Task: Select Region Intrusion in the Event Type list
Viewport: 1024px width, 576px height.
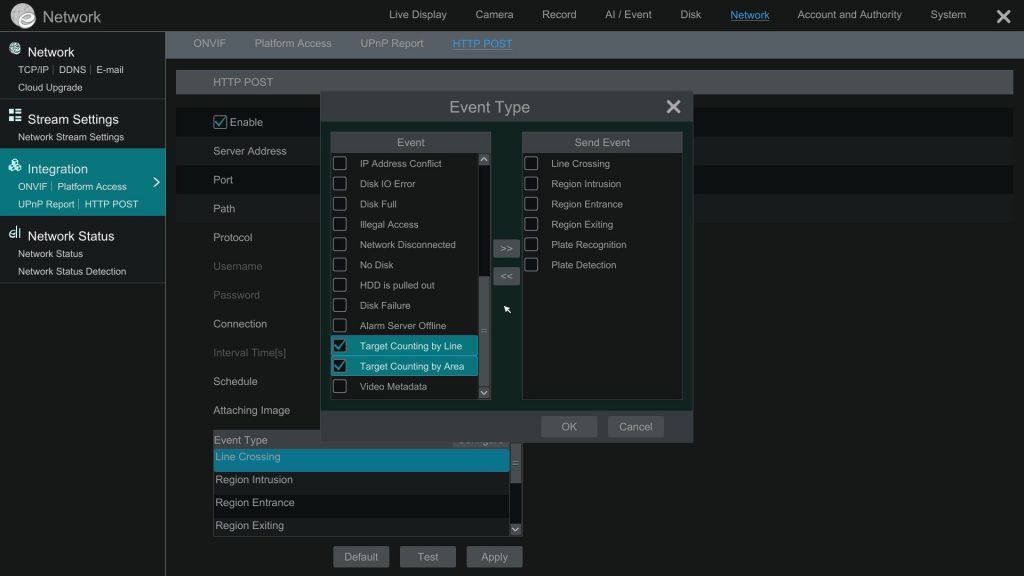Action: pos(253,480)
